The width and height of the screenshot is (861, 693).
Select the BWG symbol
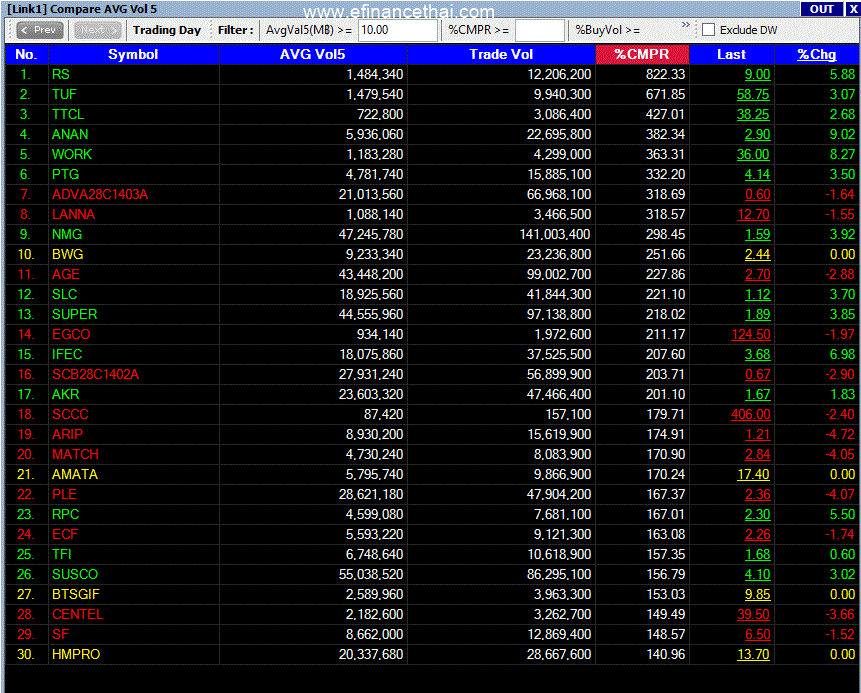pyautogui.click(x=68, y=254)
